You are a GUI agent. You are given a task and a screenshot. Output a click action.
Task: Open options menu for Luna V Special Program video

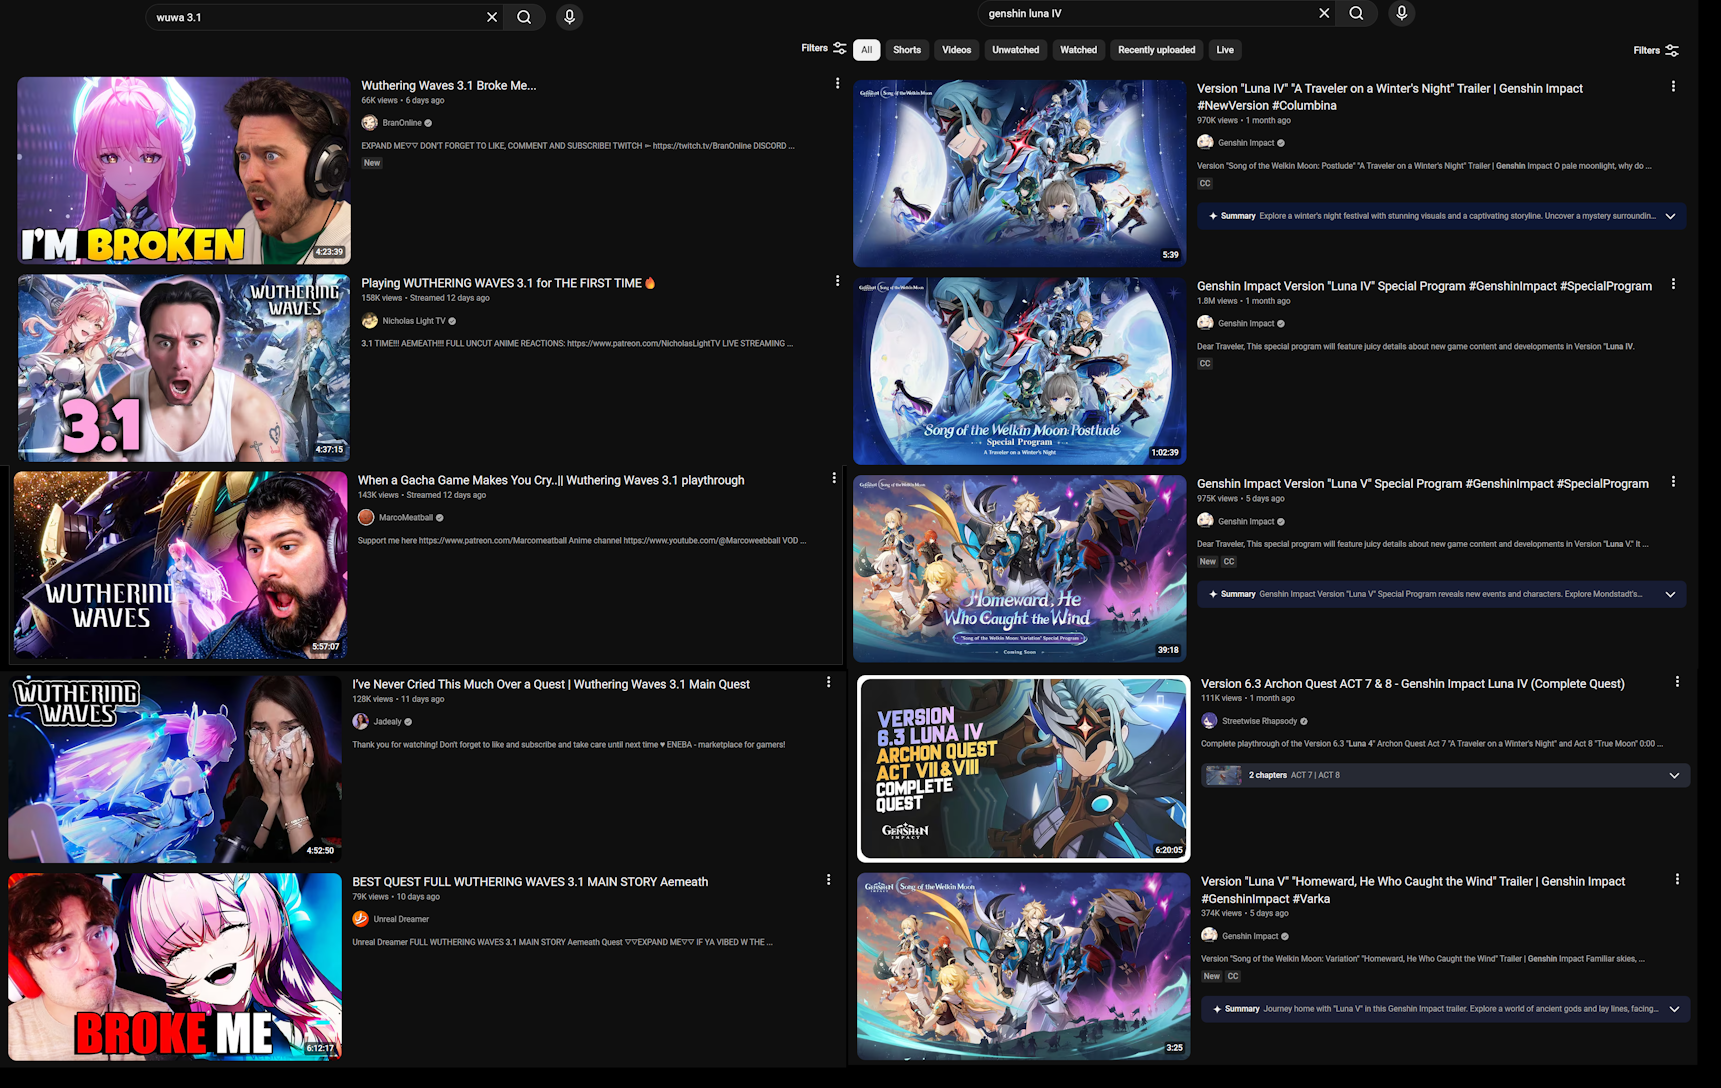tap(1673, 482)
